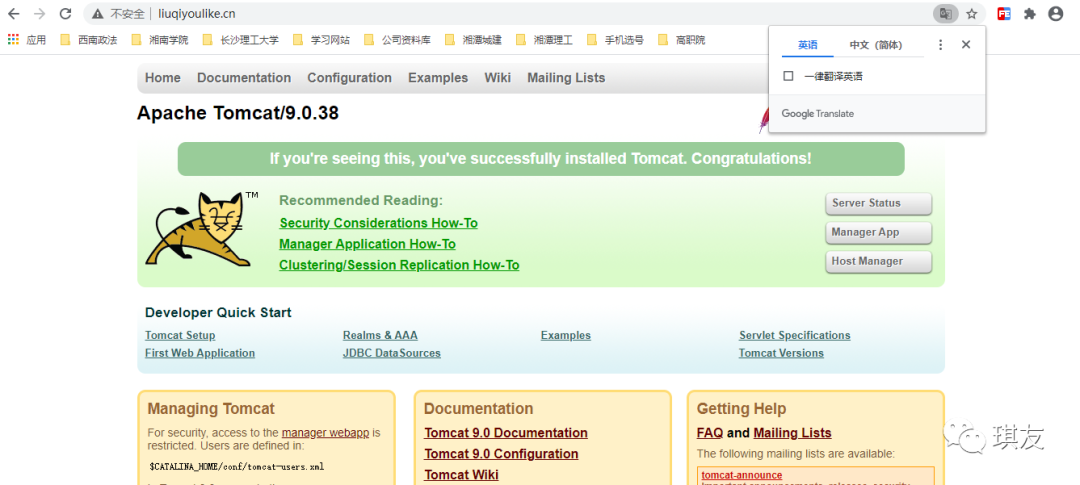This screenshot has width=1080, height=485.
Task: Open the 湘潭理工 bookmark folder
Action: 544,40
